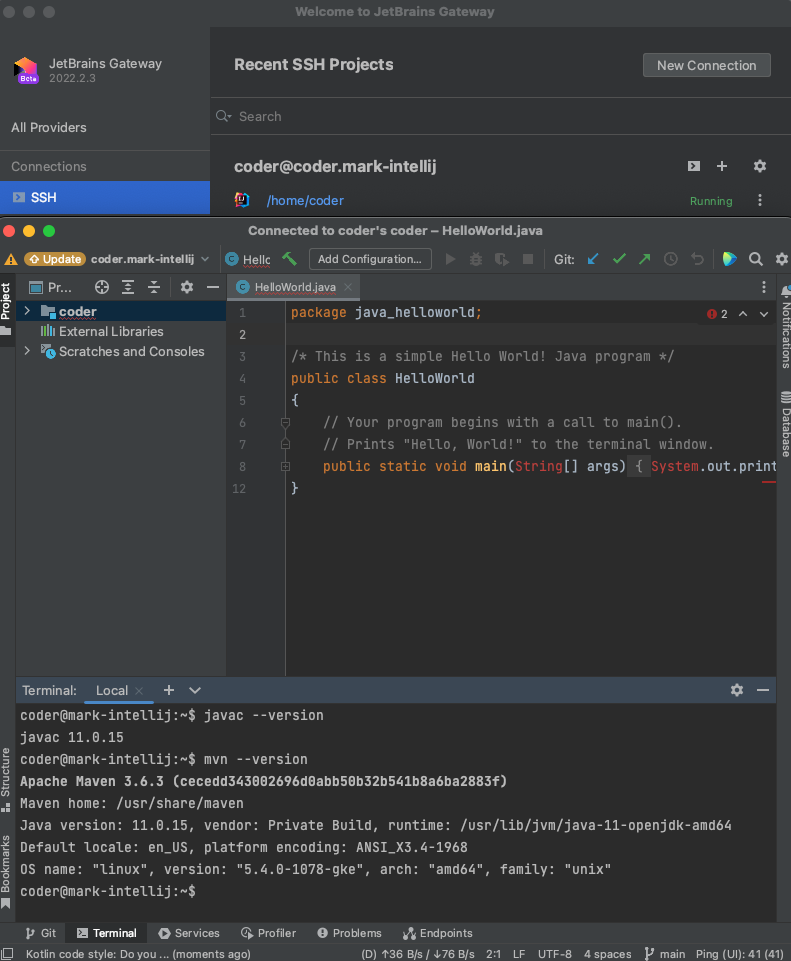
Task: Open editor tab options three-dot menu
Action: click(763, 287)
